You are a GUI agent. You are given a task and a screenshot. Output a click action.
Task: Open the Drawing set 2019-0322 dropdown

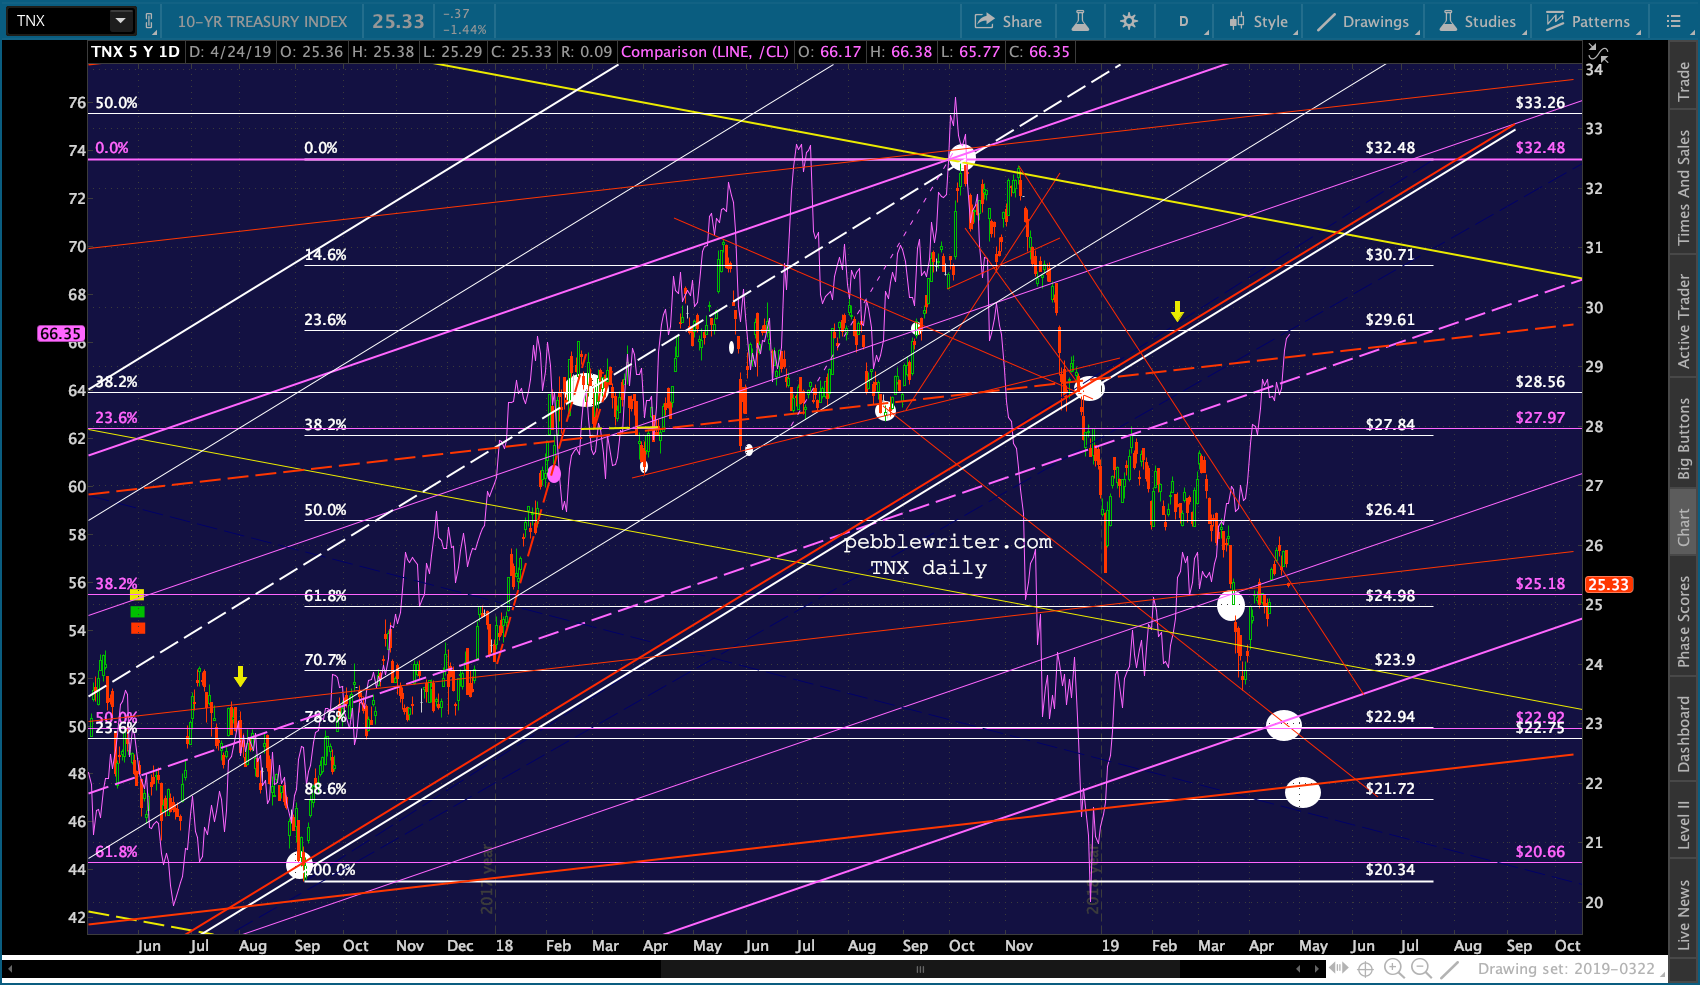(x=1570, y=968)
